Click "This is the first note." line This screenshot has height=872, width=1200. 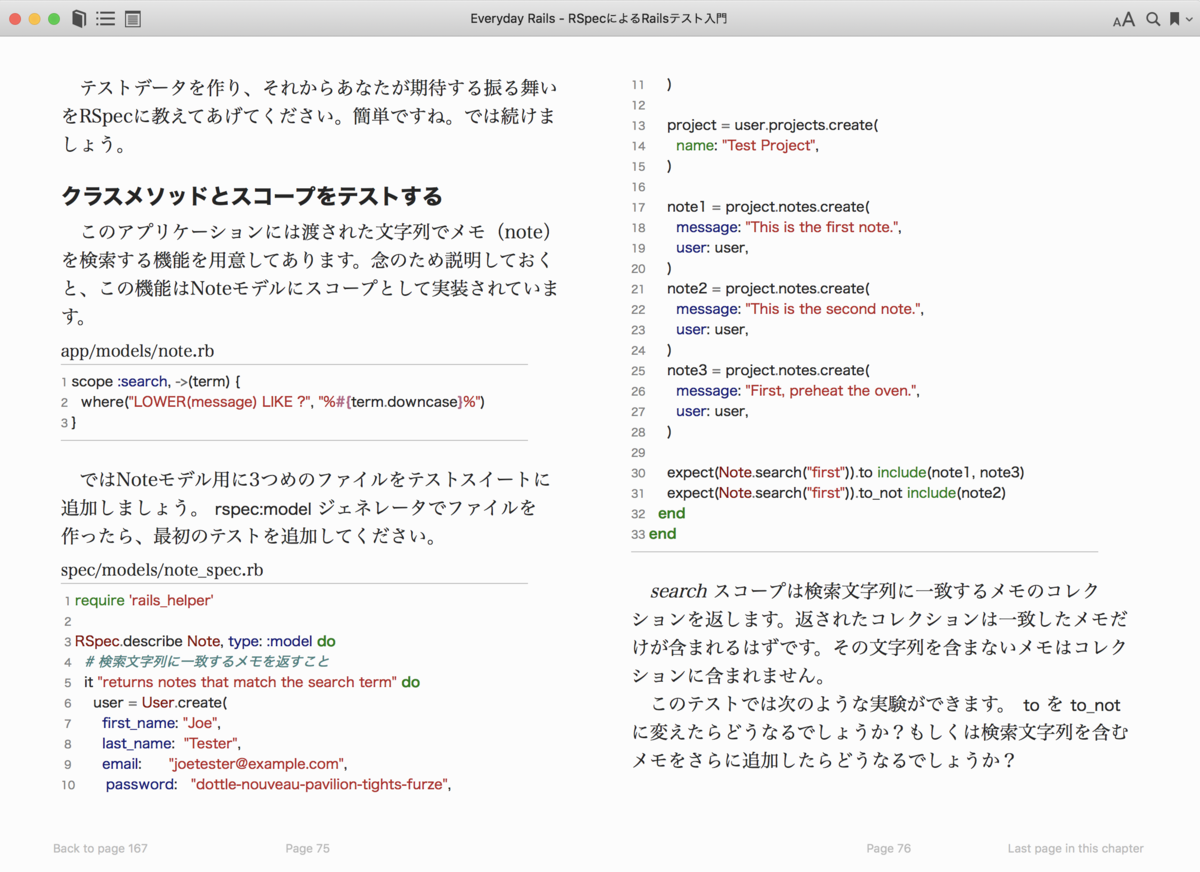tap(788, 227)
